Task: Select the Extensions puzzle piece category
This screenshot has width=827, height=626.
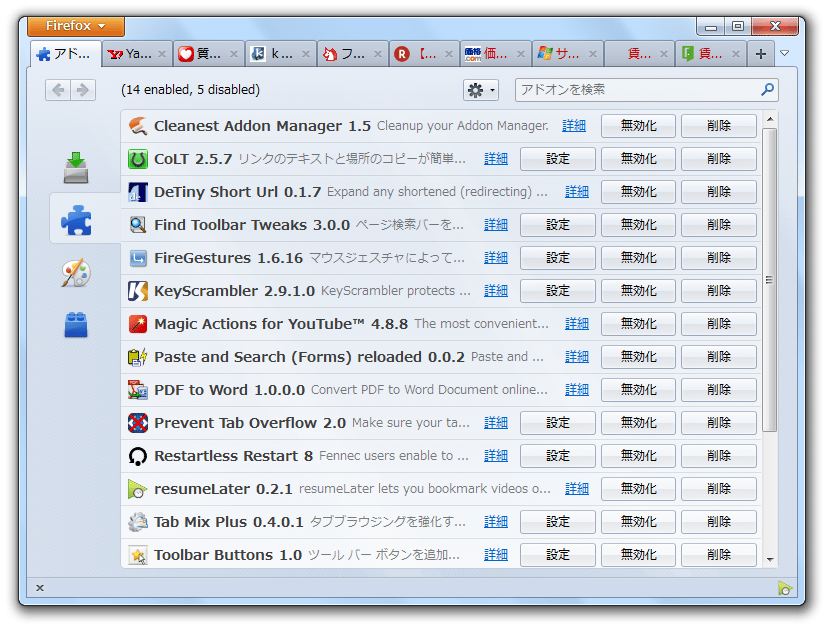Action: point(76,219)
